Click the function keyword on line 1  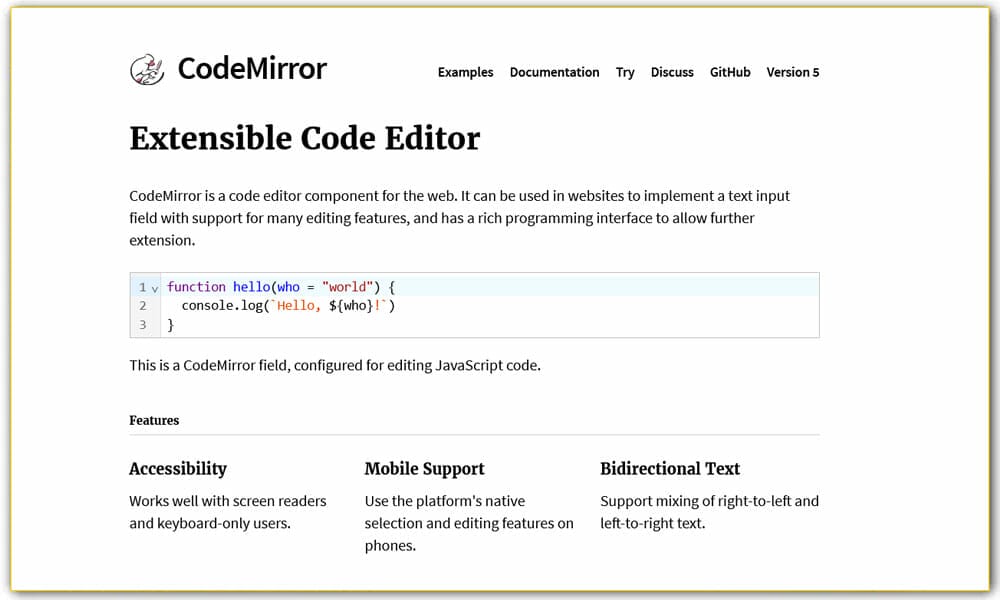tap(196, 287)
